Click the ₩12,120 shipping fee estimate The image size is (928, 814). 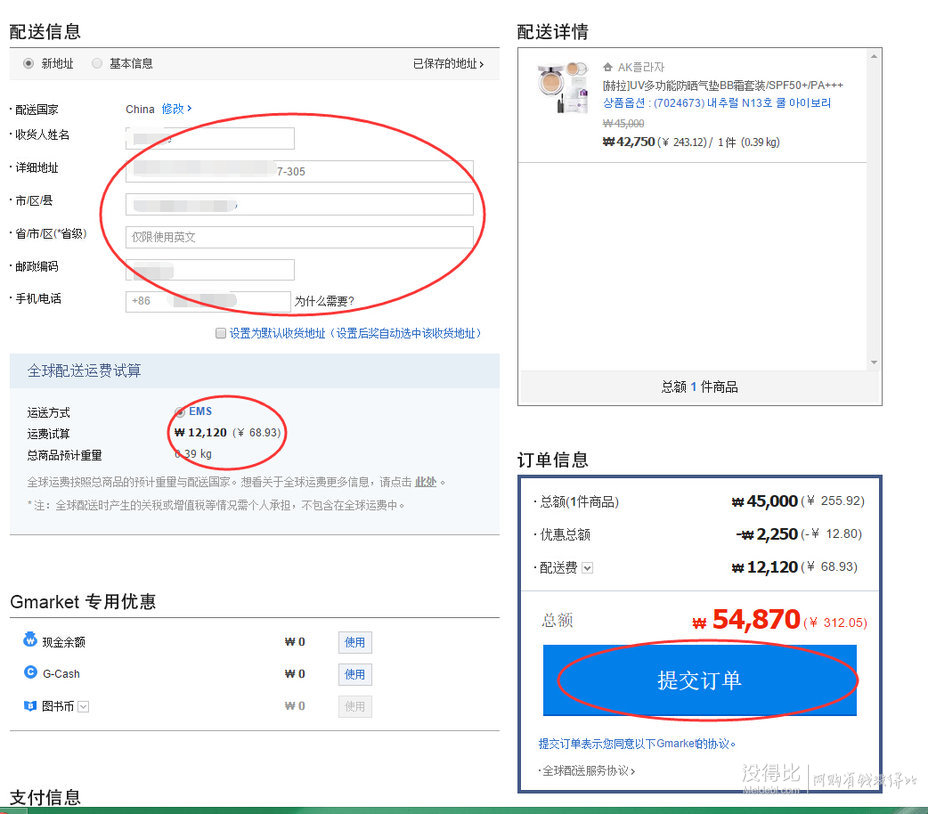[200, 433]
